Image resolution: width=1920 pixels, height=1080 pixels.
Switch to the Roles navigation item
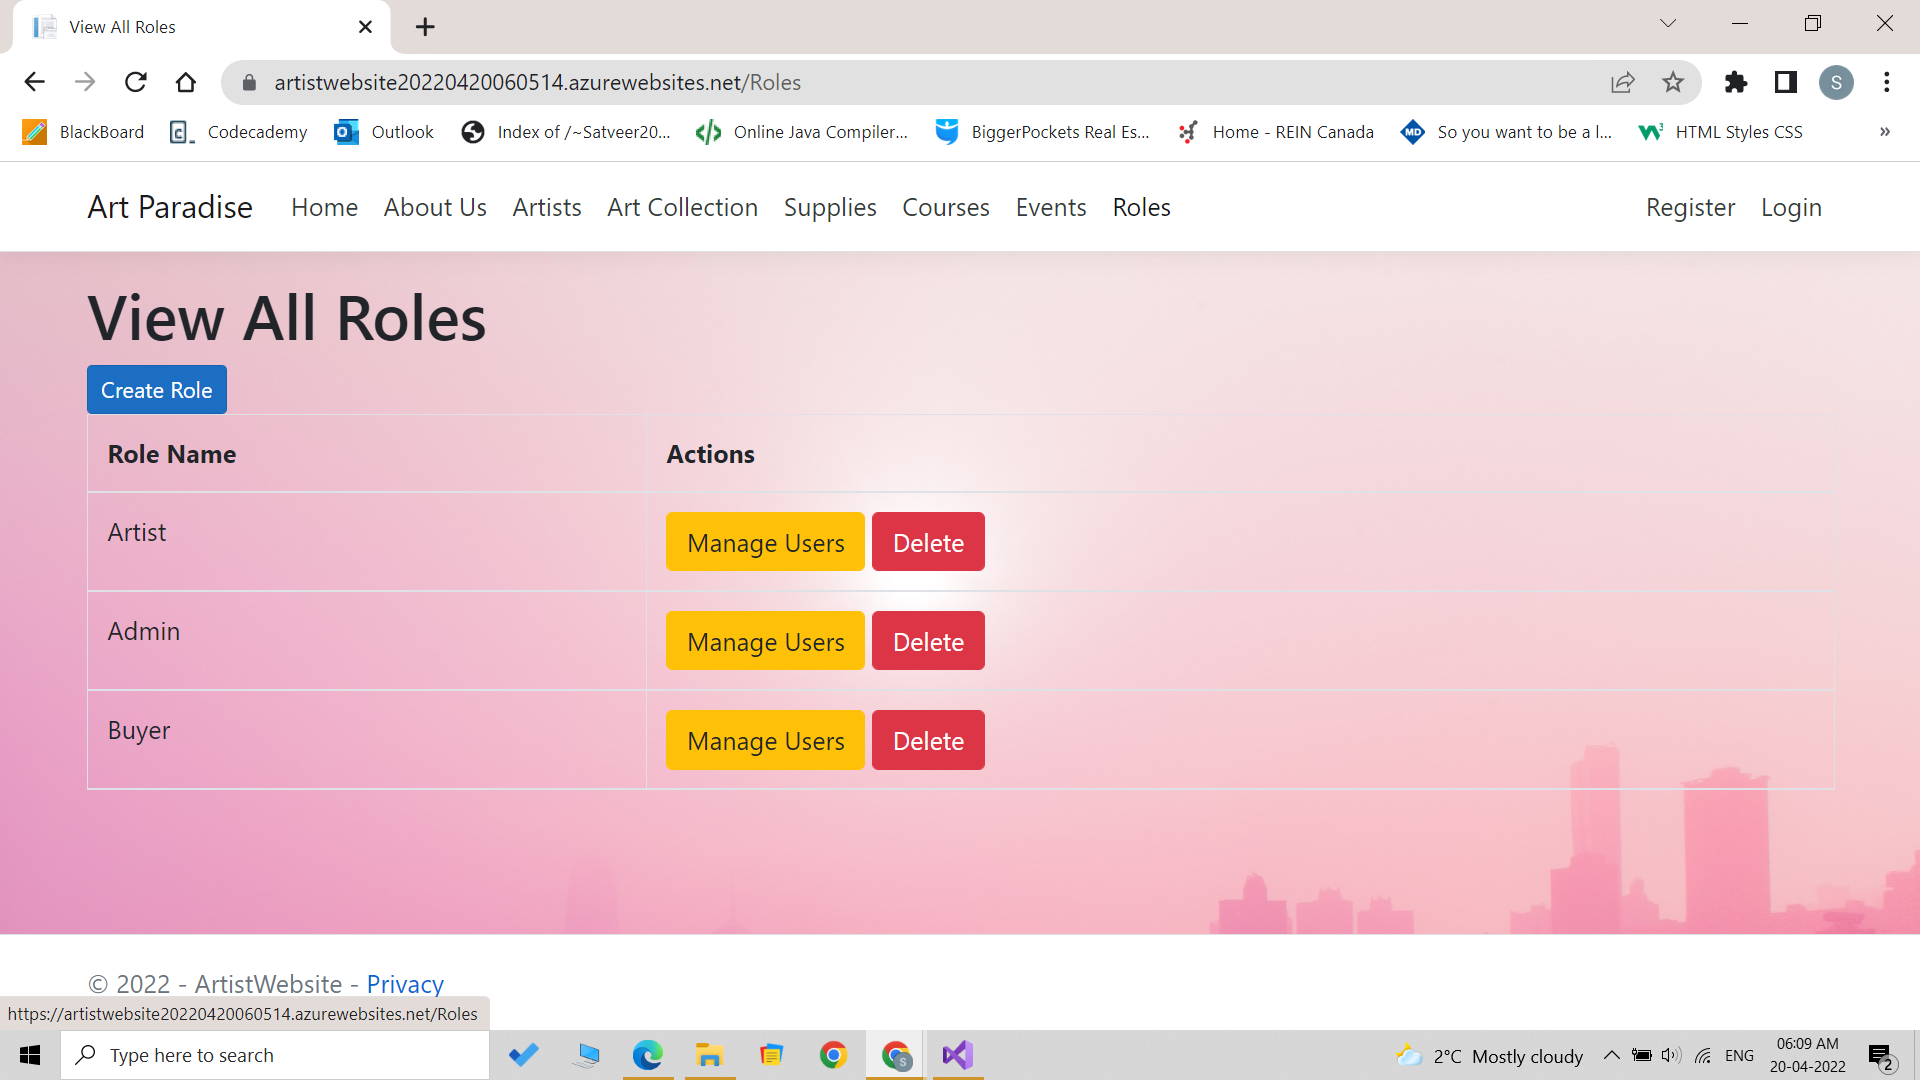coord(1141,207)
